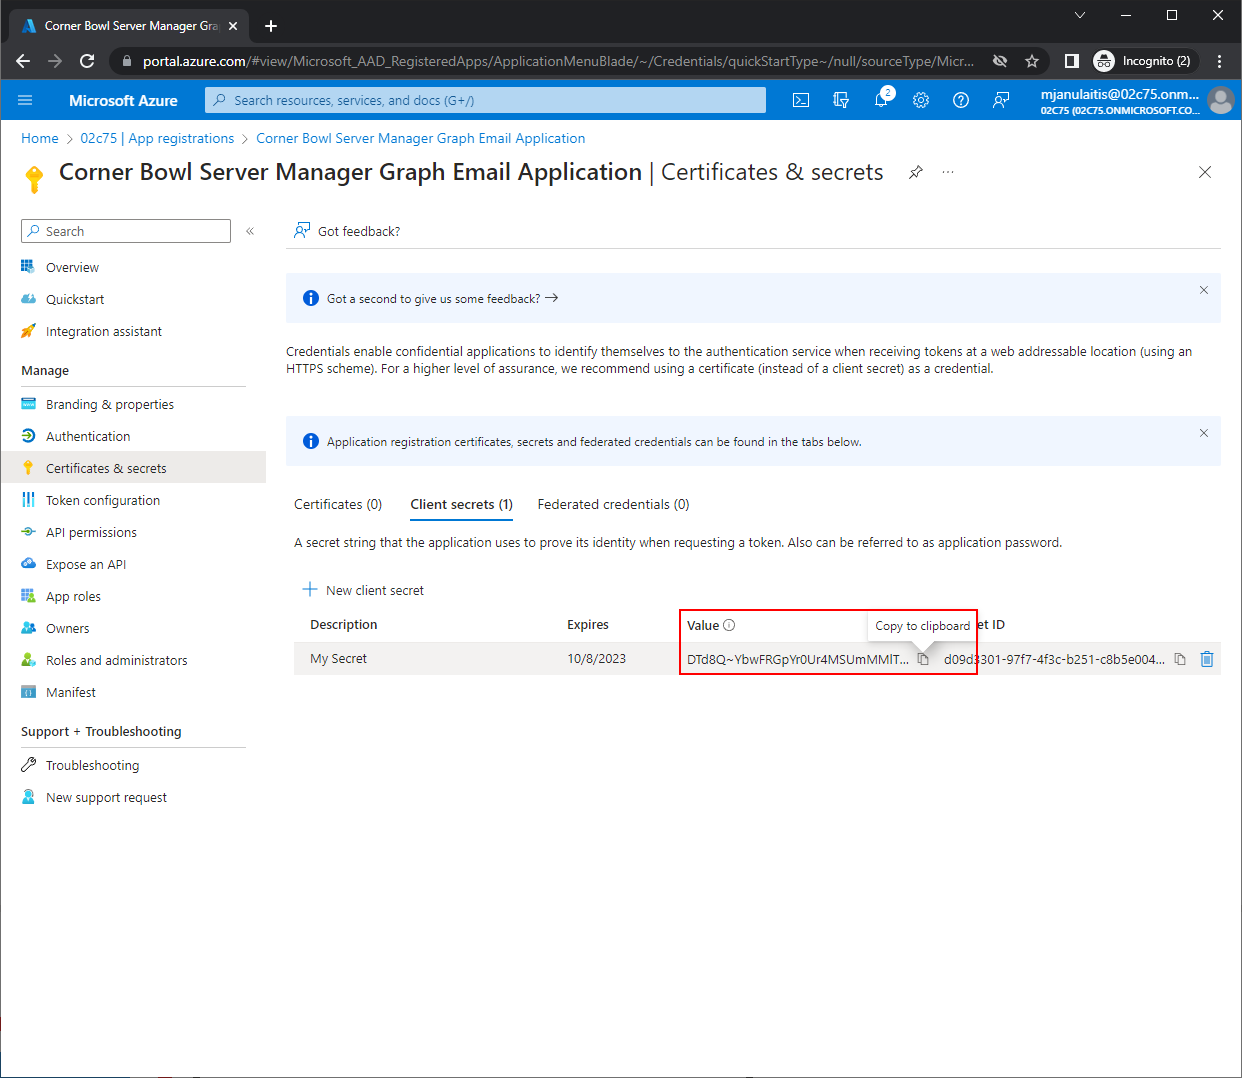1242x1078 pixels.
Task: Copy the Secret ID to clipboard
Action: [x=1180, y=659]
